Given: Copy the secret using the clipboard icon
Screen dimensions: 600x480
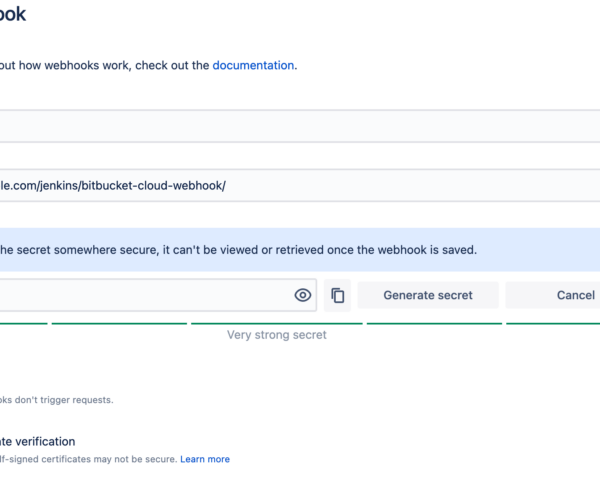Looking at the screenshot, I should (338, 295).
